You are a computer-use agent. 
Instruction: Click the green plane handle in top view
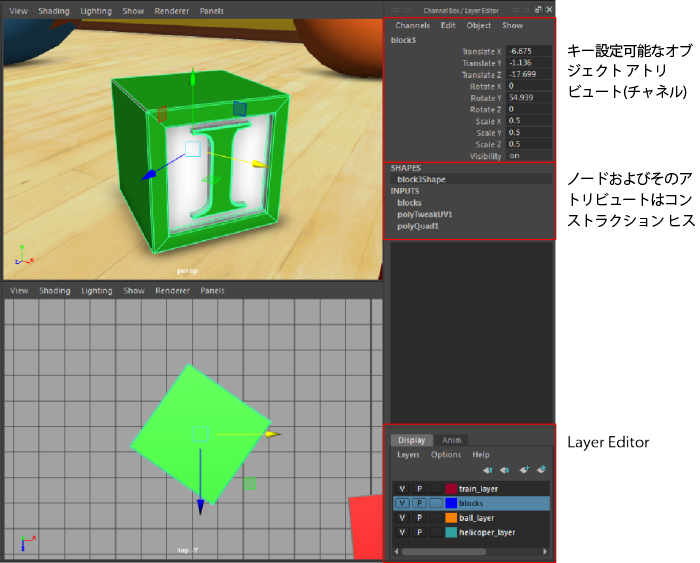click(x=250, y=483)
